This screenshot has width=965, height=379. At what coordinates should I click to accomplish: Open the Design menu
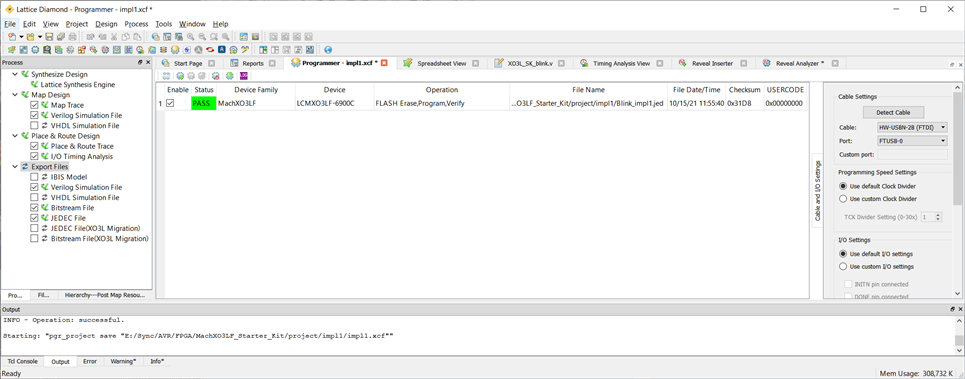click(106, 24)
